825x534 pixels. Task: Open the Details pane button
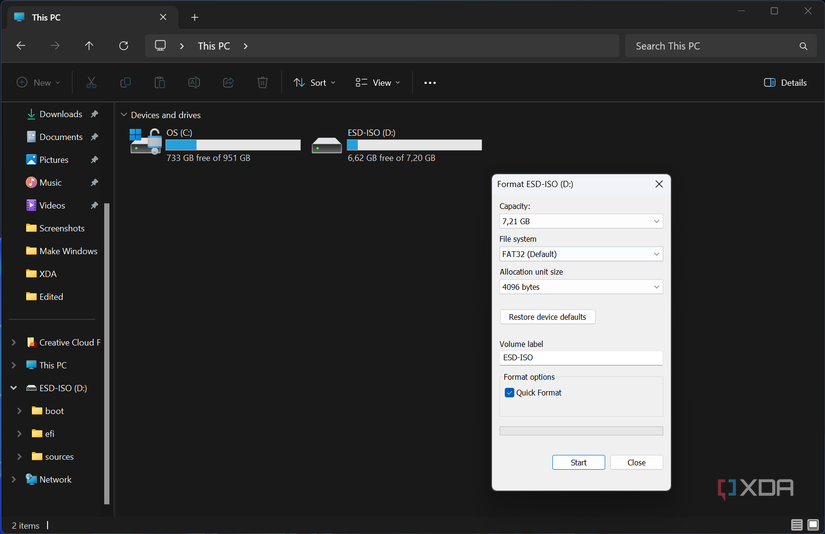[785, 83]
